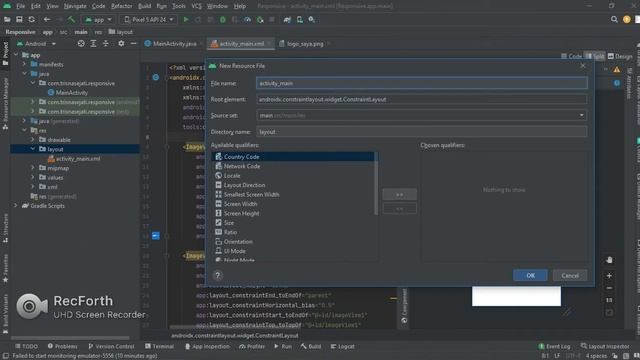Click the add qualifier >> button
This screenshot has height=360, width=640.
click(400, 195)
